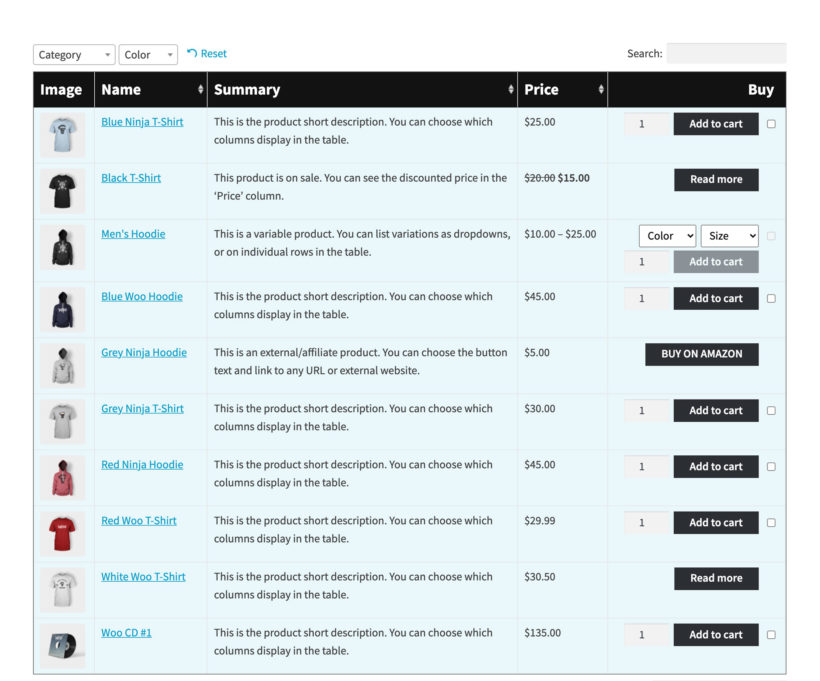Image resolution: width=820 pixels, height=681 pixels.
Task: Expand the Color filter dropdown
Action: pos(147,54)
